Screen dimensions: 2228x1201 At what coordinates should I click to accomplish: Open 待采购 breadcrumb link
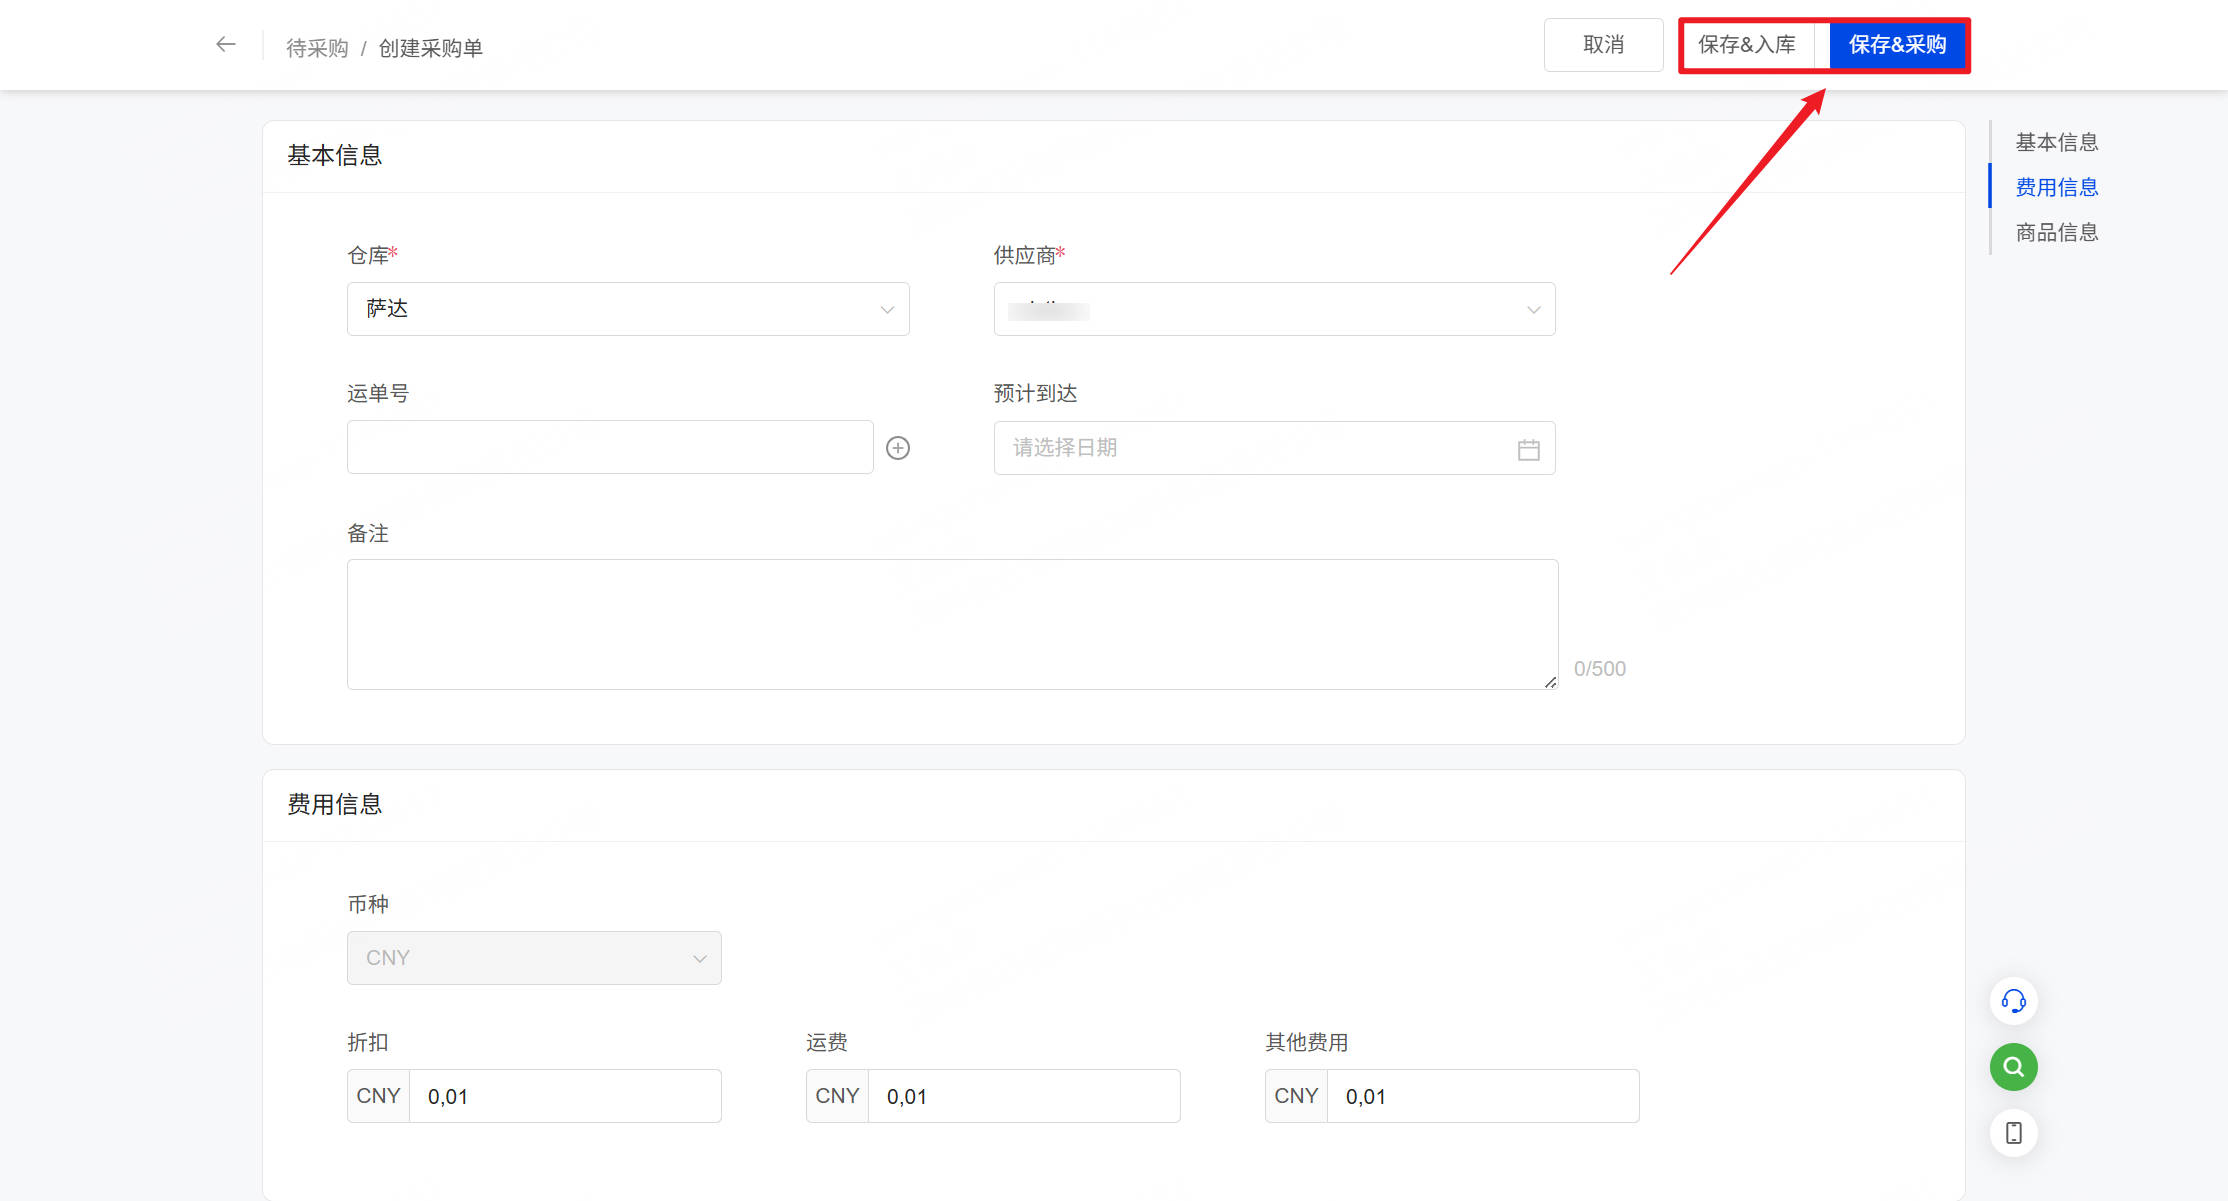pyautogui.click(x=317, y=48)
